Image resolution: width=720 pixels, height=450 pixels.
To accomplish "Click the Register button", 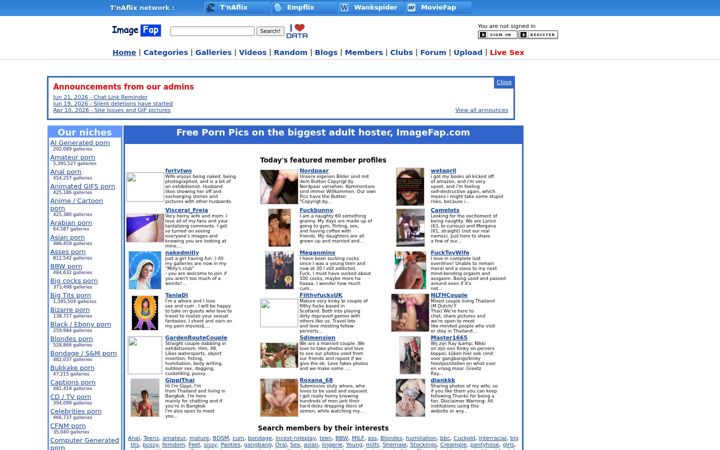I will coord(538,34).
